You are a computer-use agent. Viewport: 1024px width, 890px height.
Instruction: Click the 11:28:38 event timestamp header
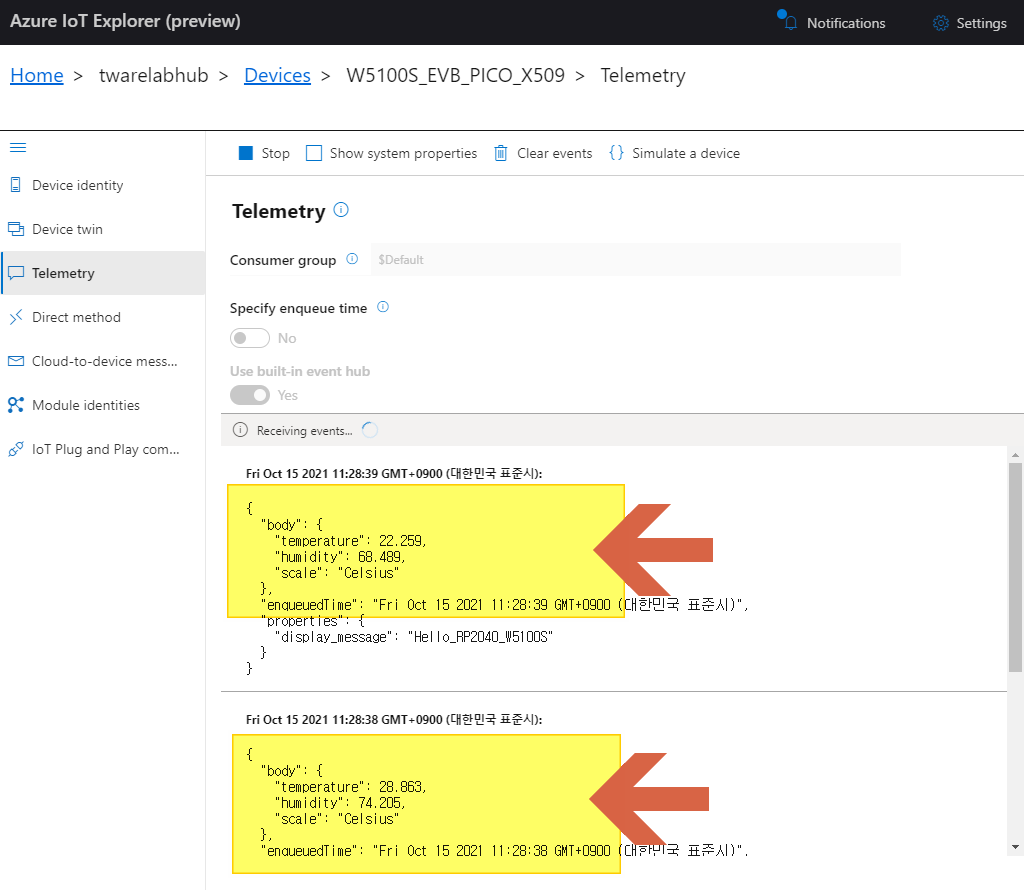click(x=394, y=720)
